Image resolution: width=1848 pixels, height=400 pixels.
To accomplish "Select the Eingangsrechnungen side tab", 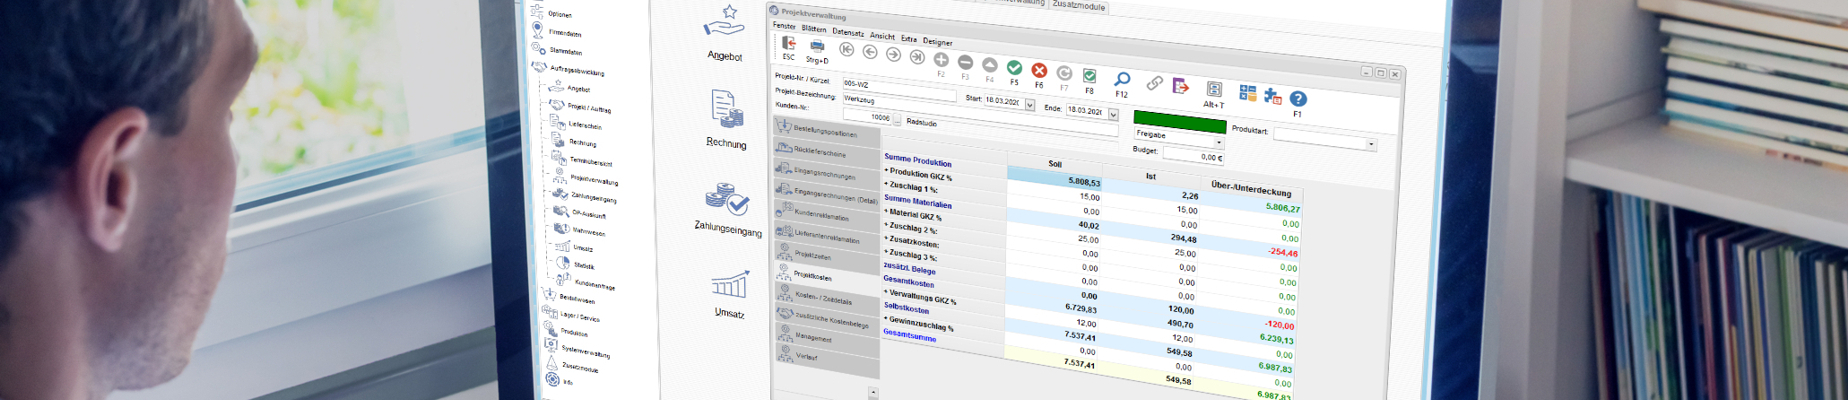I will [826, 172].
